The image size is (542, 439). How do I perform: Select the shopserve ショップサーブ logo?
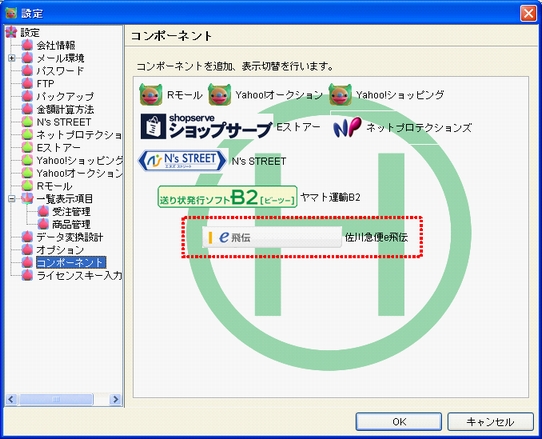(x=206, y=127)
